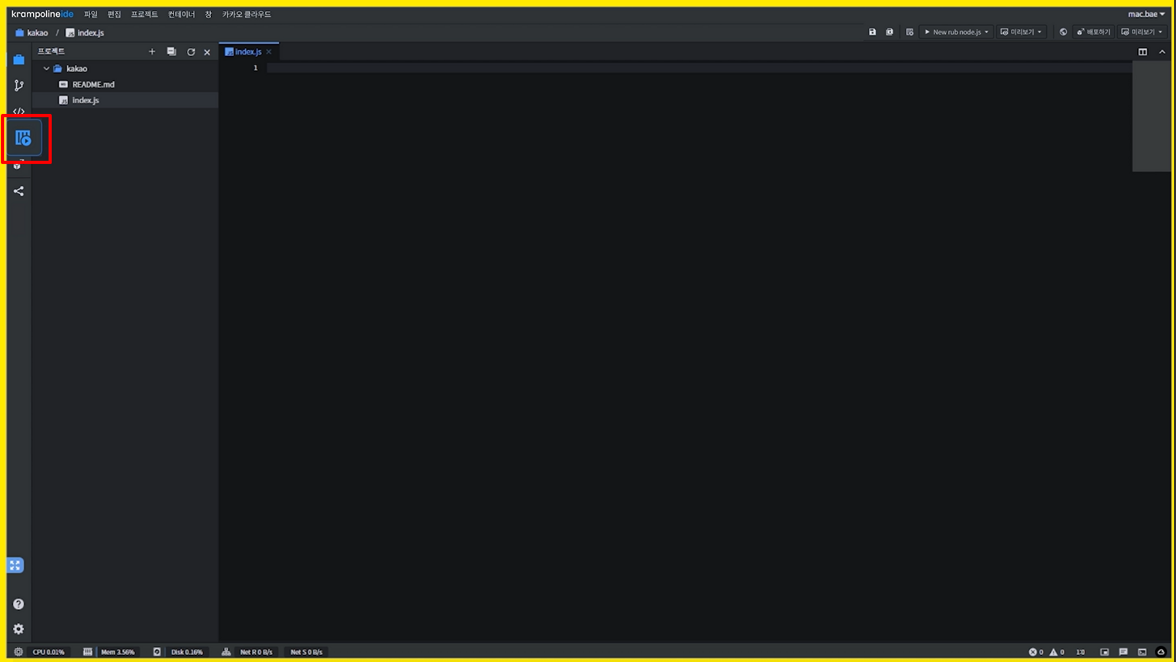Click the 프로젝트 panel title
This screenshot has width=1176, height=662.
(x=51, y=51)
